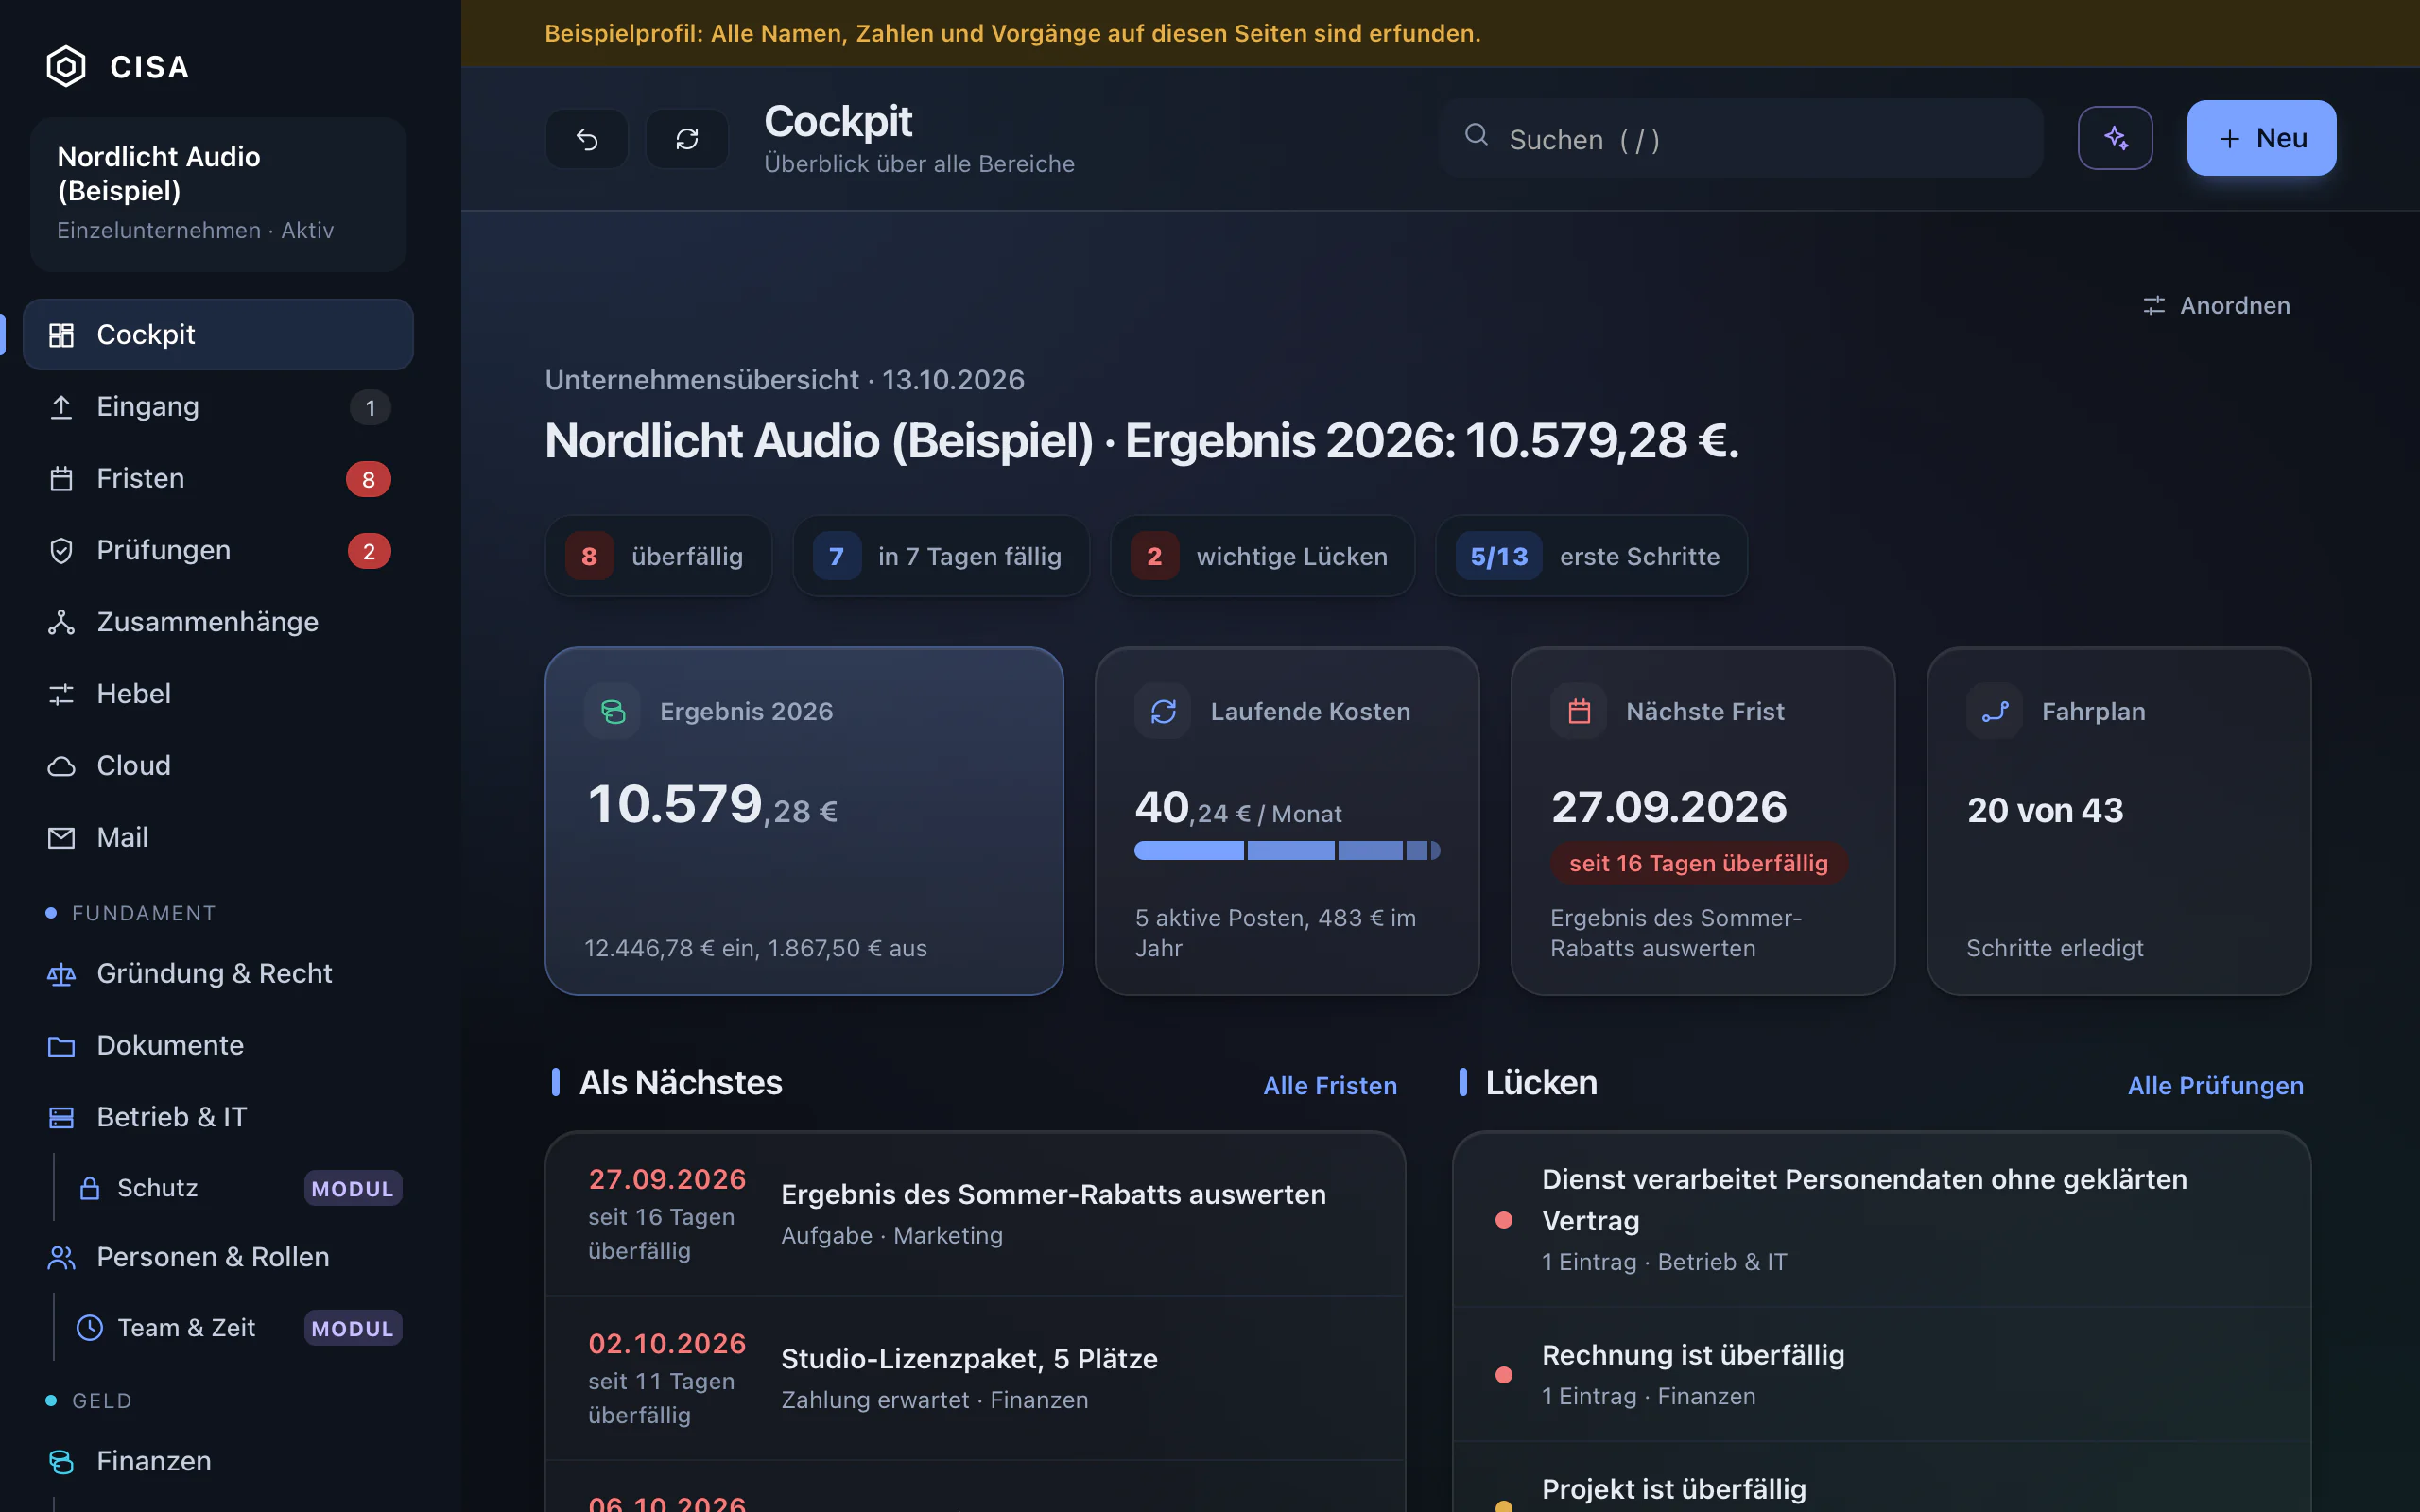This screenshot has width=2420, height=1512.
Task: Click the 2 wichtige Lücken chip
Action: (1262, 556)
